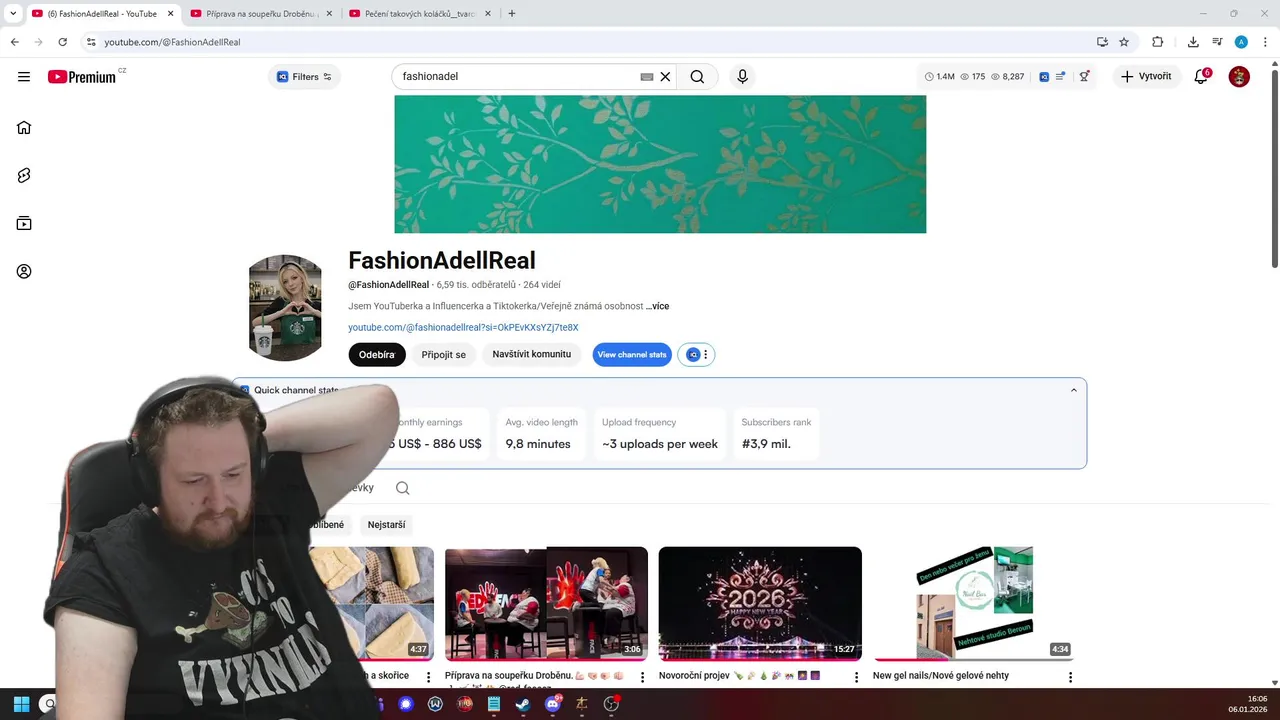Open options for Příprava na soupeřku video

point(642,677)
